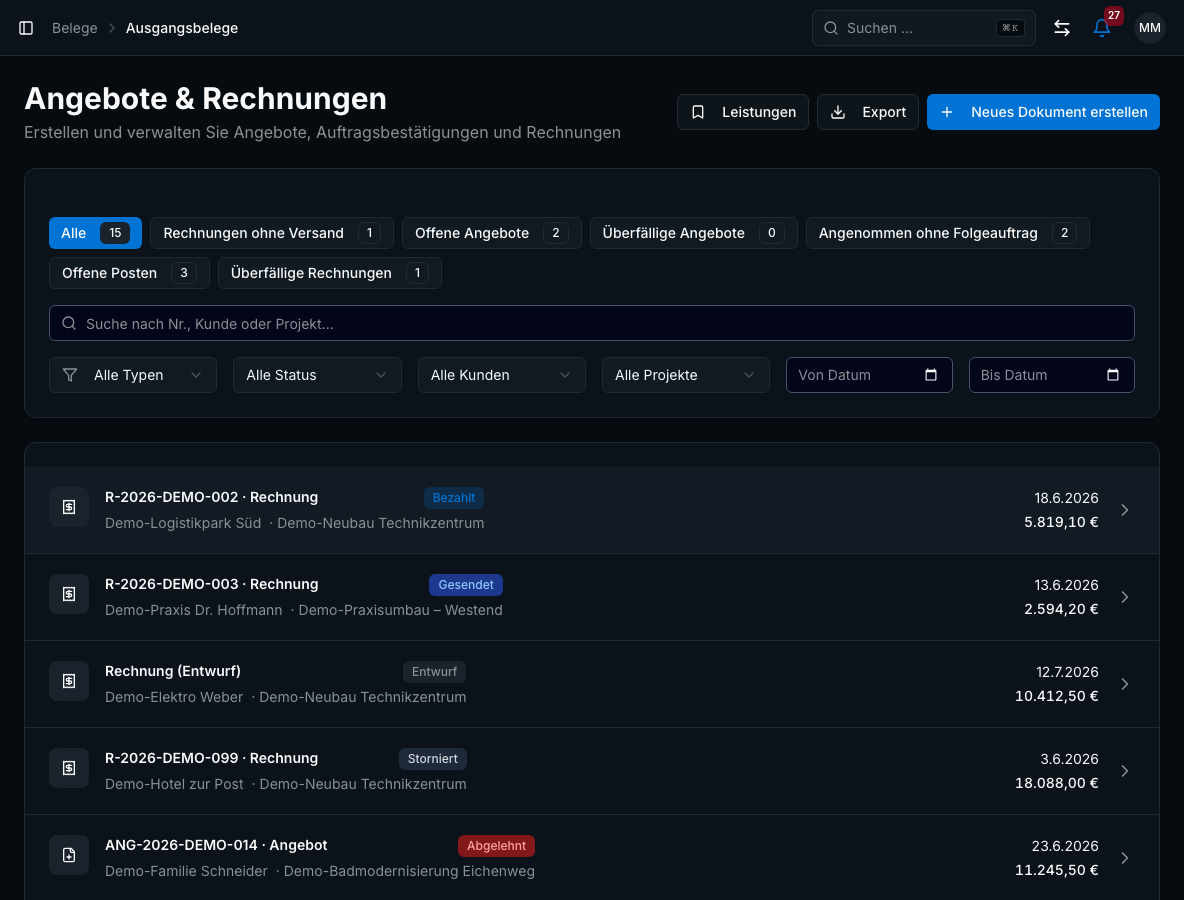This screenshot has width=1184, height=900.
Task: Click the Gesendet status badge
Action: (x=466, y=584)
